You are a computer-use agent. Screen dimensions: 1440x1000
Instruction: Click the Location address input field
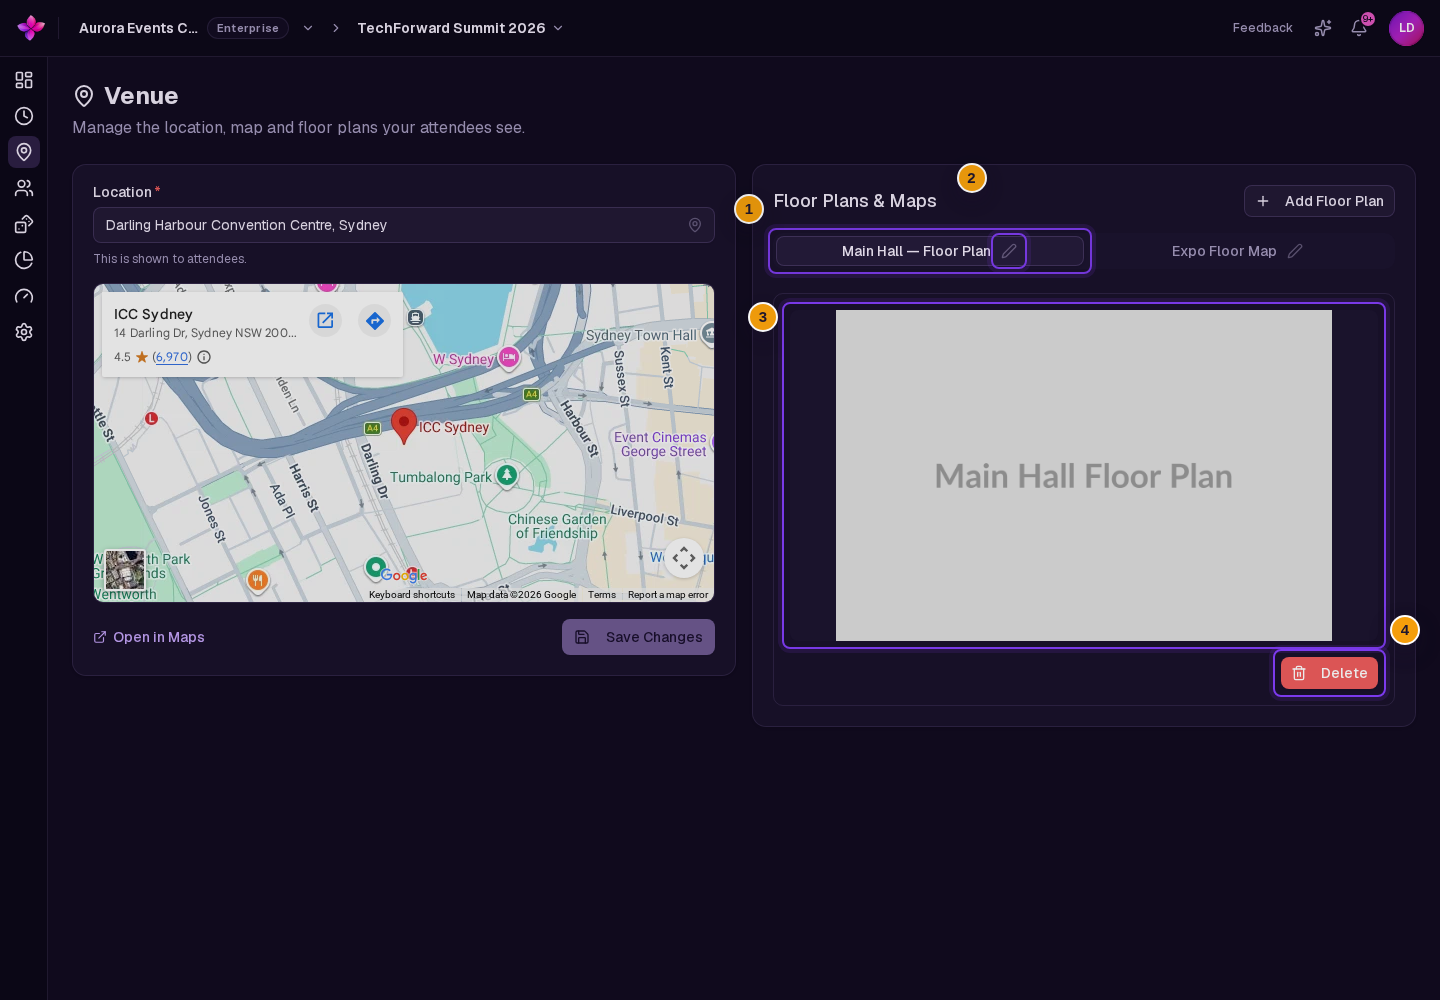[404, 225]
